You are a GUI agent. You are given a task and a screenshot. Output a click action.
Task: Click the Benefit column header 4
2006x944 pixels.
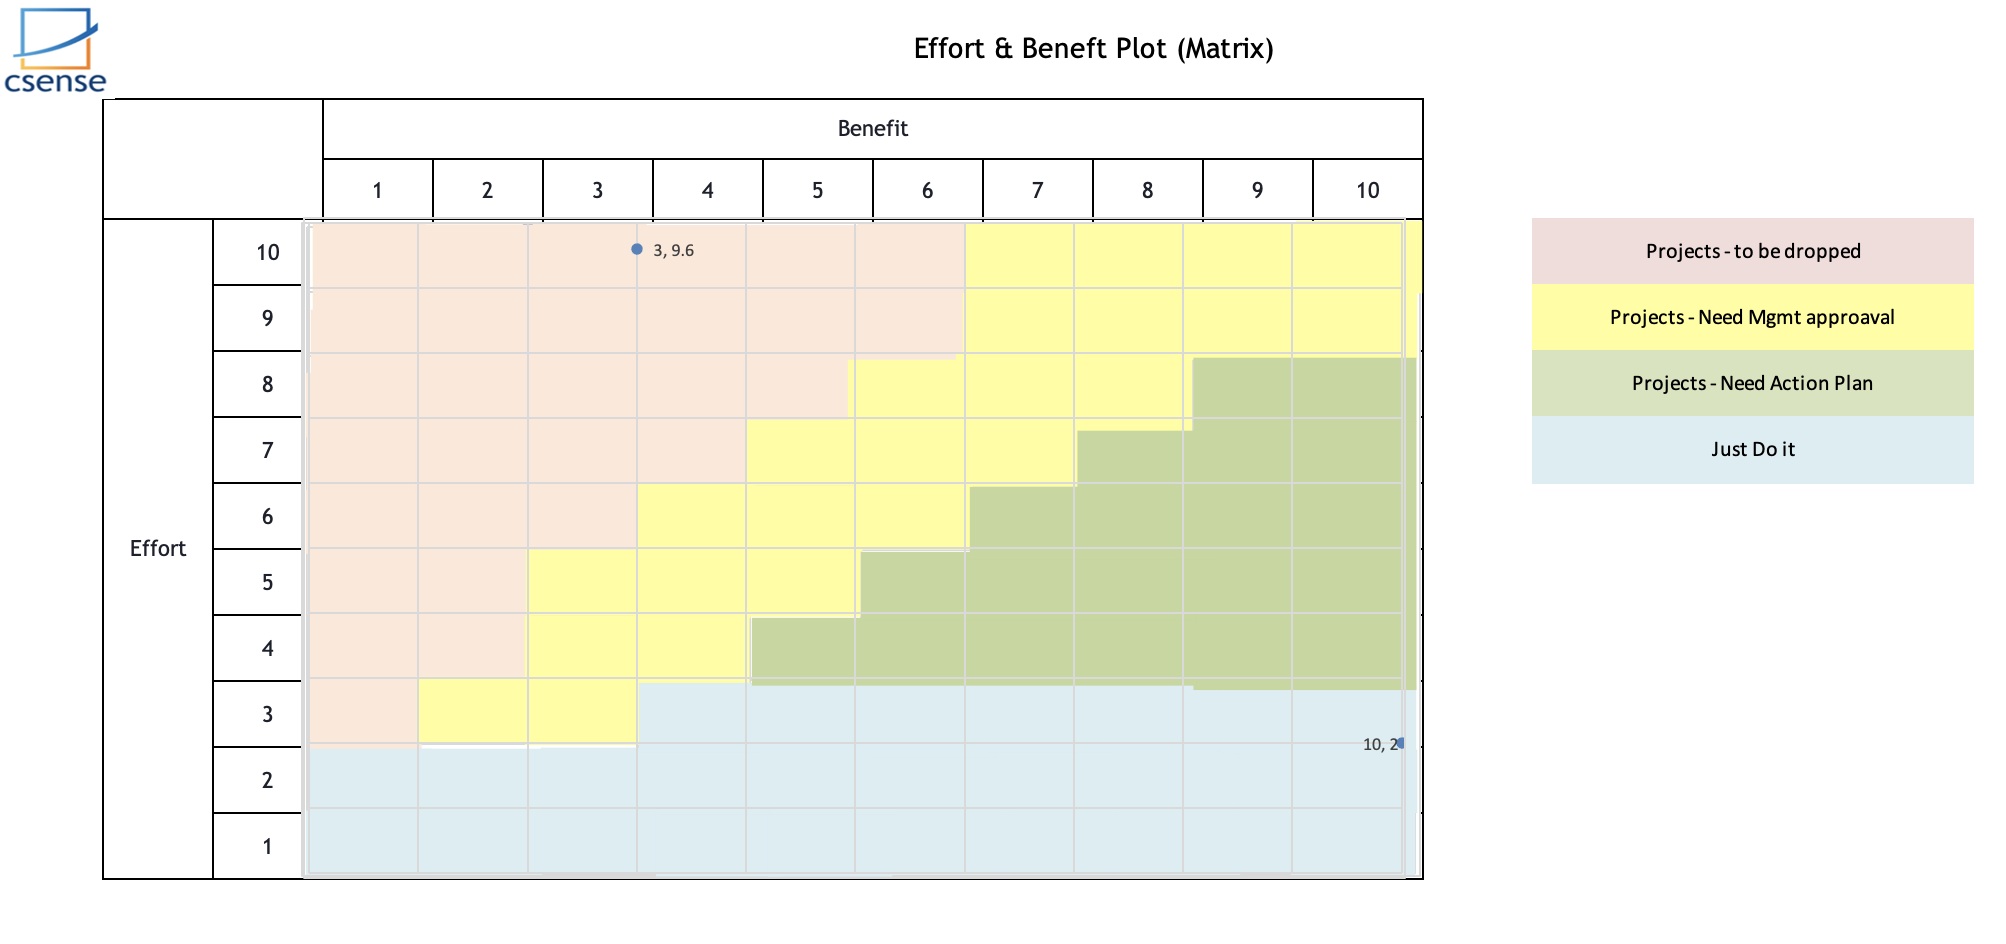click(707, 190)
